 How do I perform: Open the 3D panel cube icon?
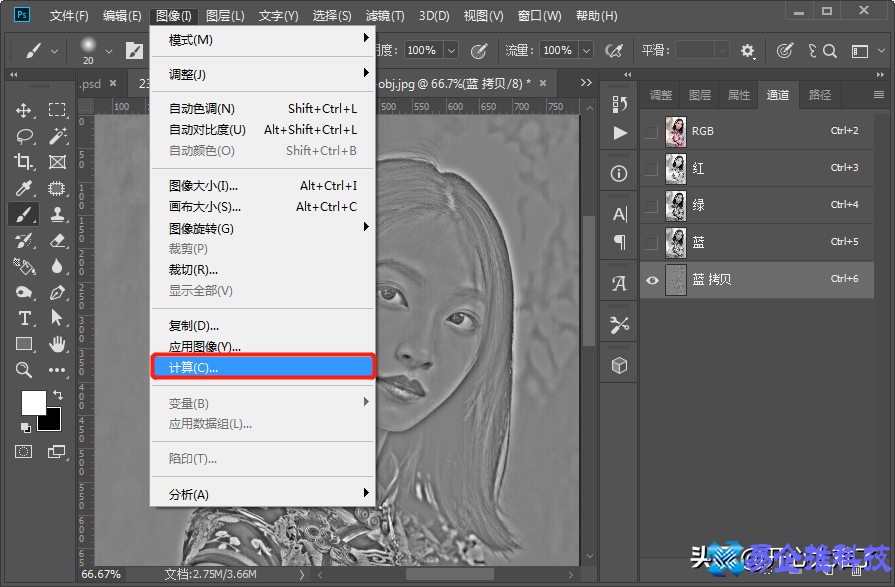(x=618, y=365)
